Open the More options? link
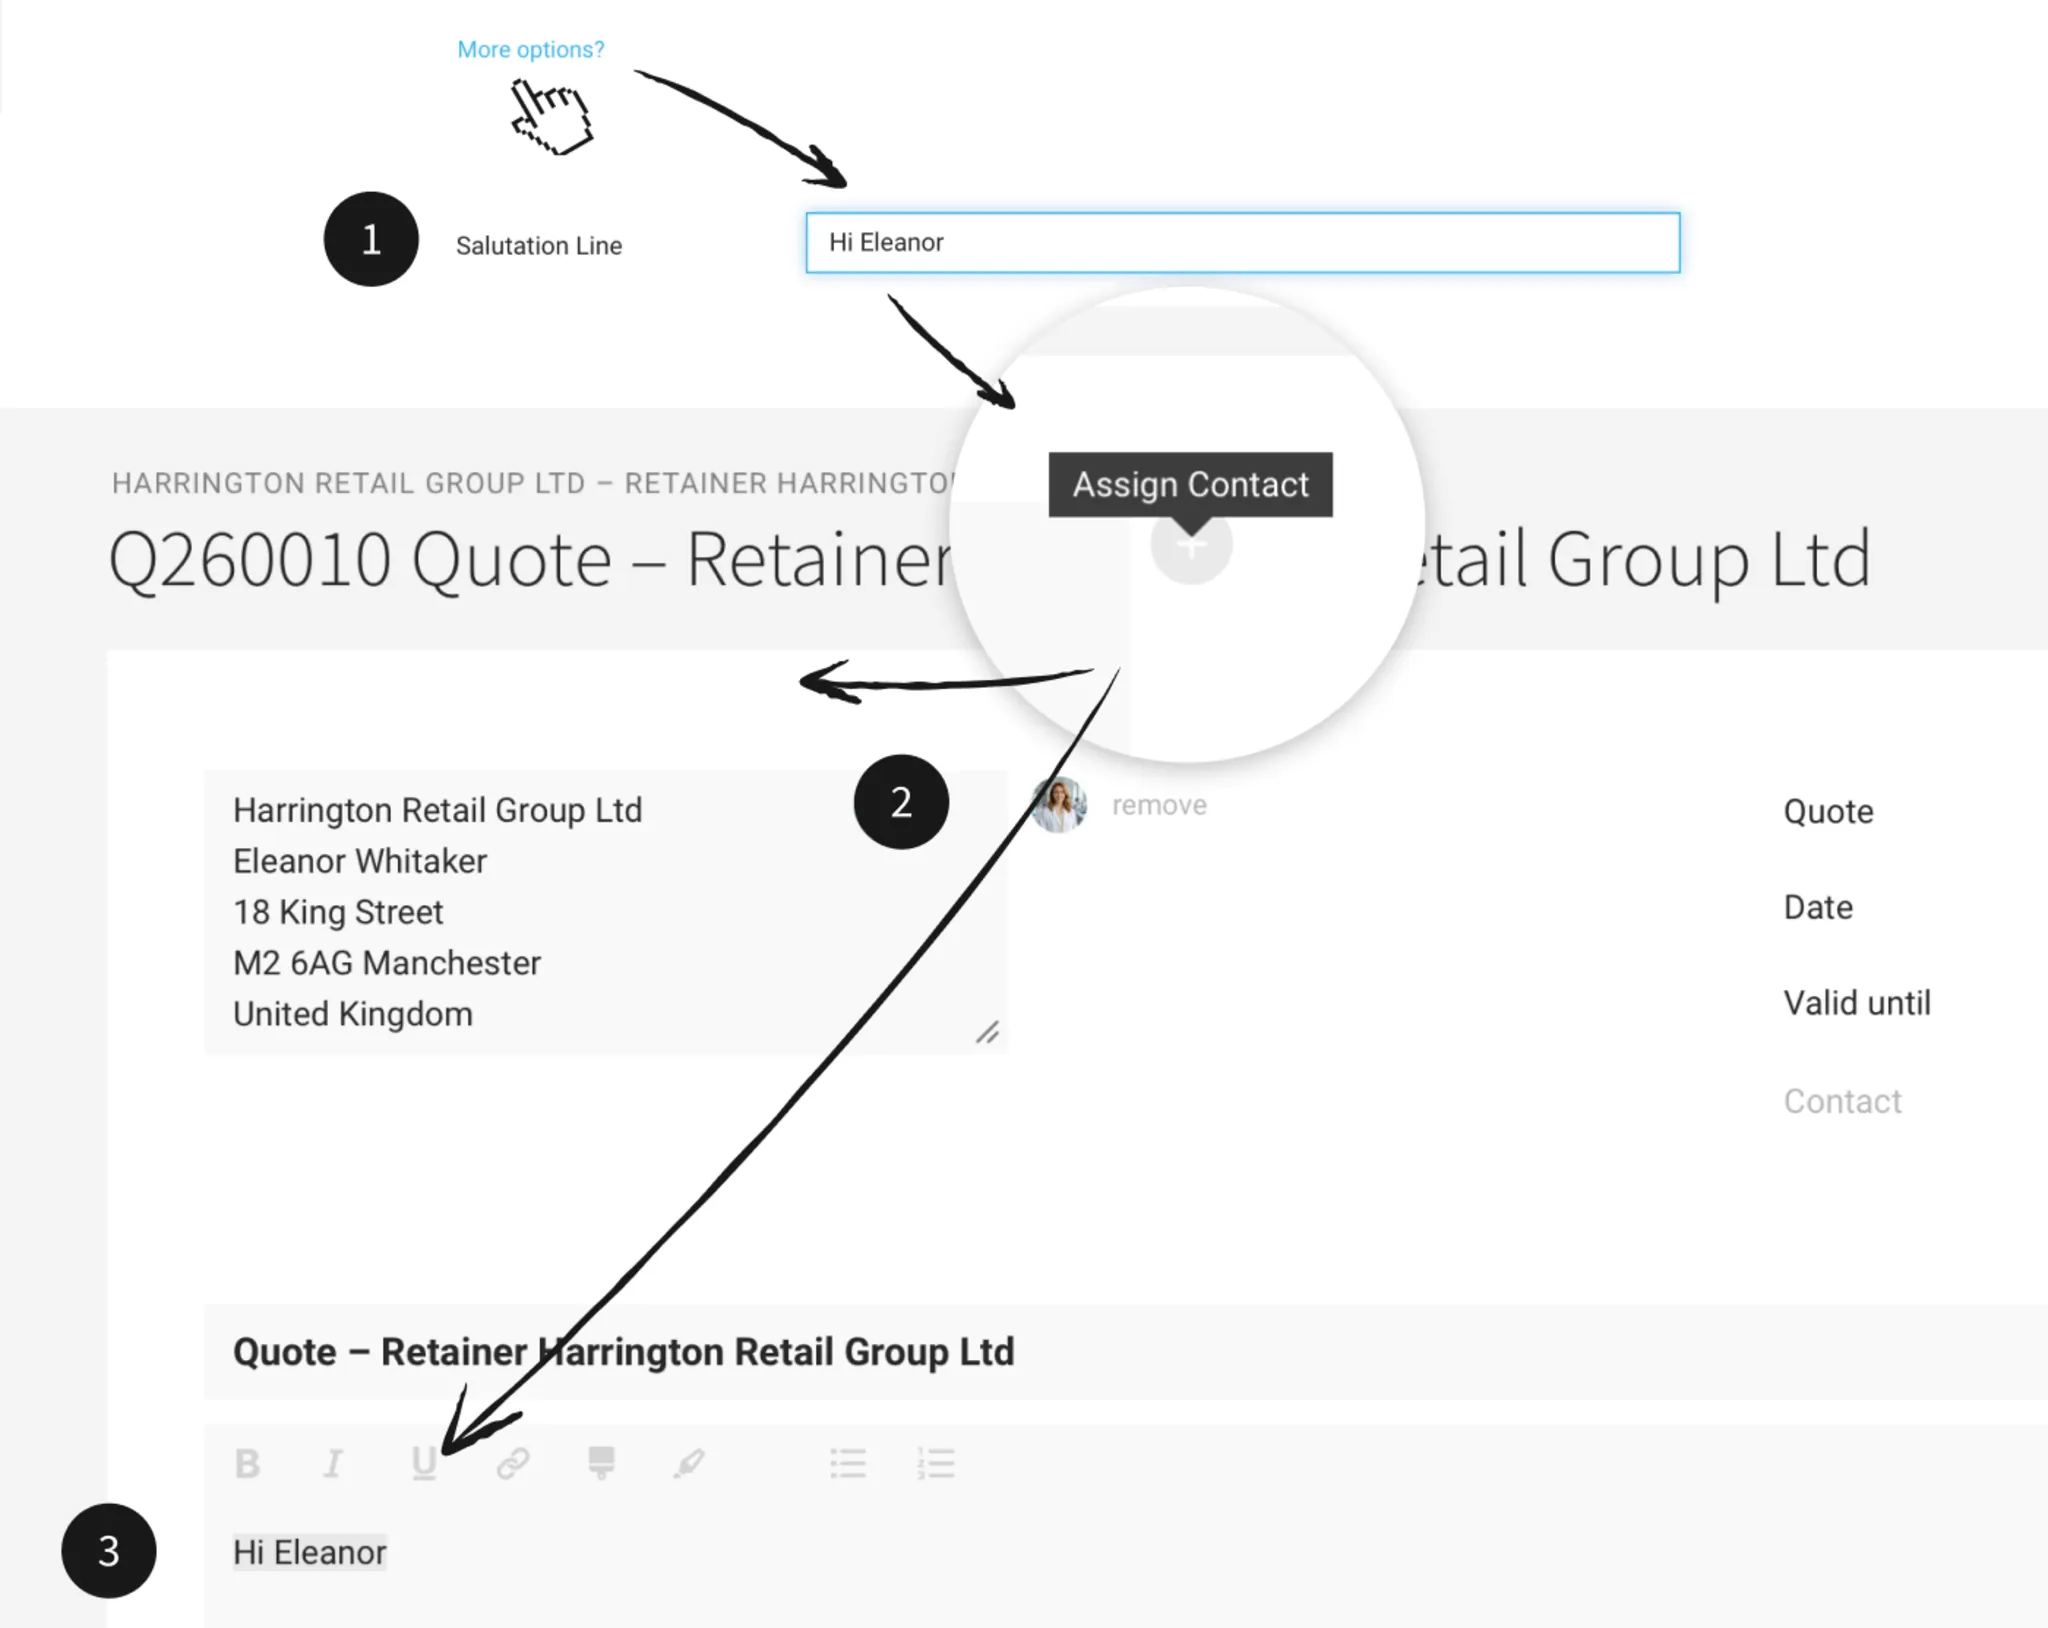This screenshot has height=1628, width=2048. (530, 49)
